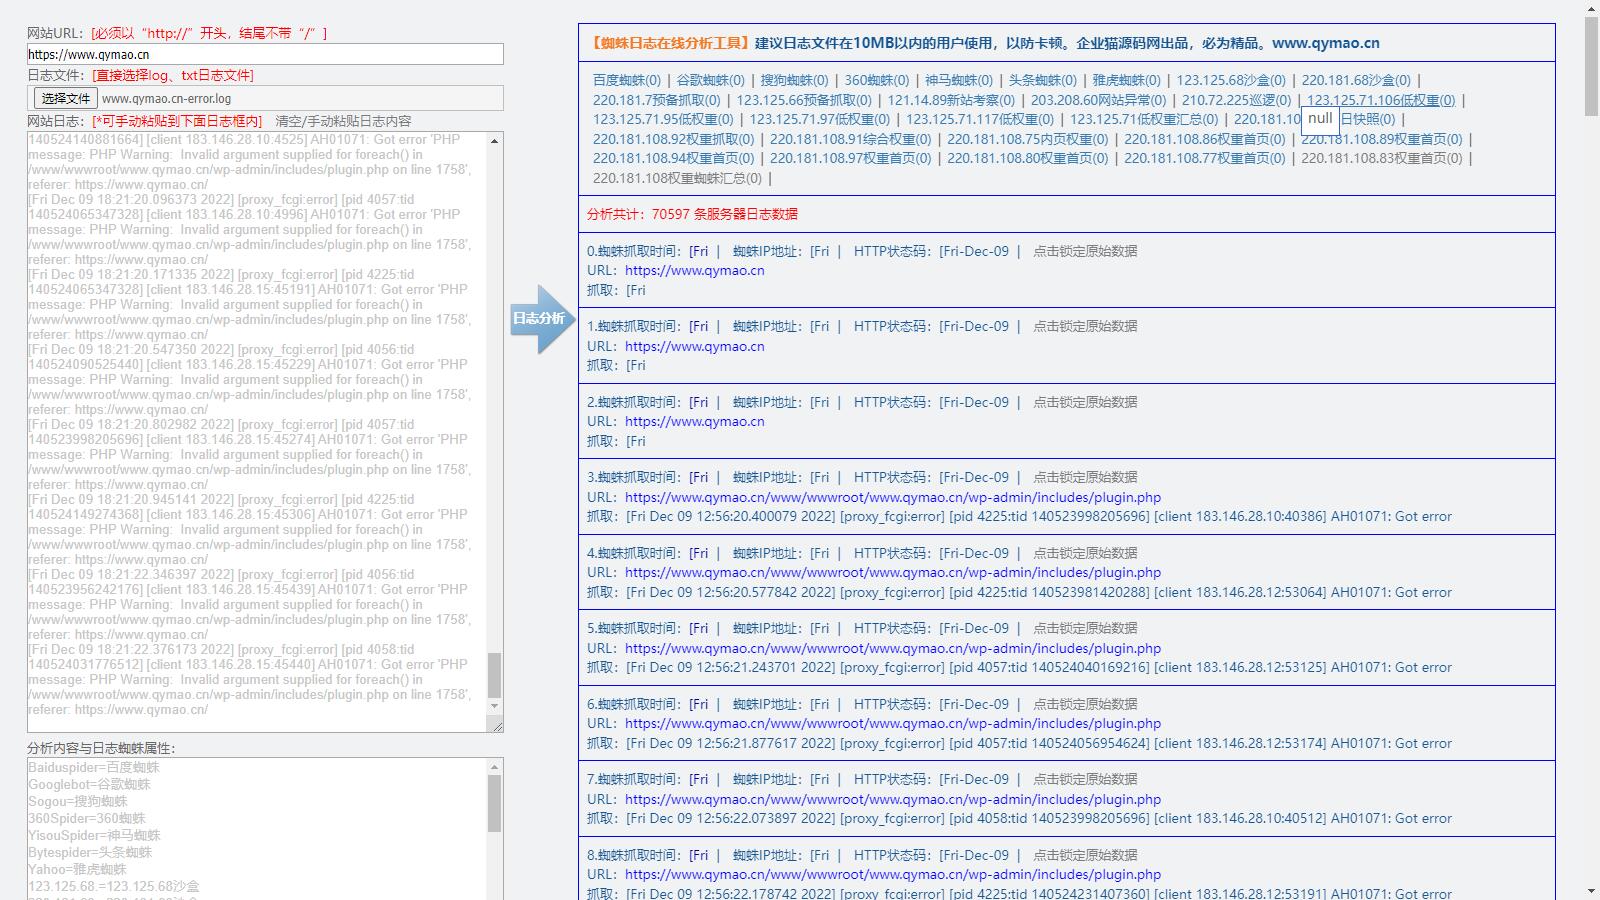Click 清空/手动粘贴日志内容 link
Viewport: 1600px width, 900px height.
click(343, 121)
